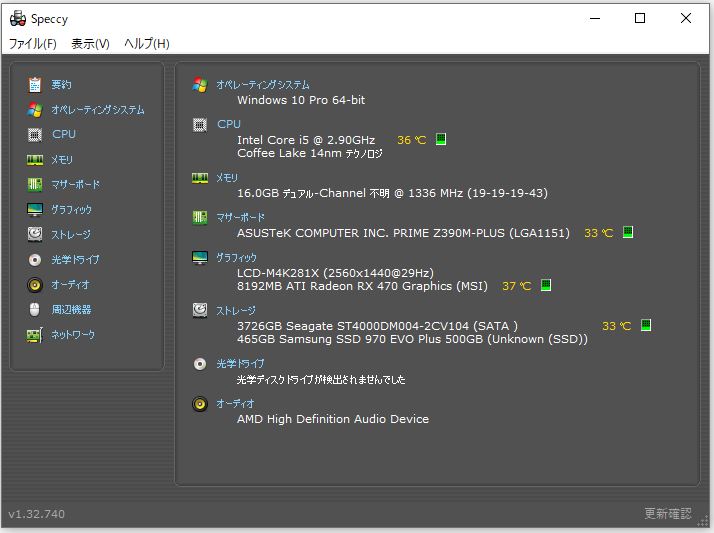Open the ネットワーク card icon in sidebar
Screen dimensions: 714x533
35,335
